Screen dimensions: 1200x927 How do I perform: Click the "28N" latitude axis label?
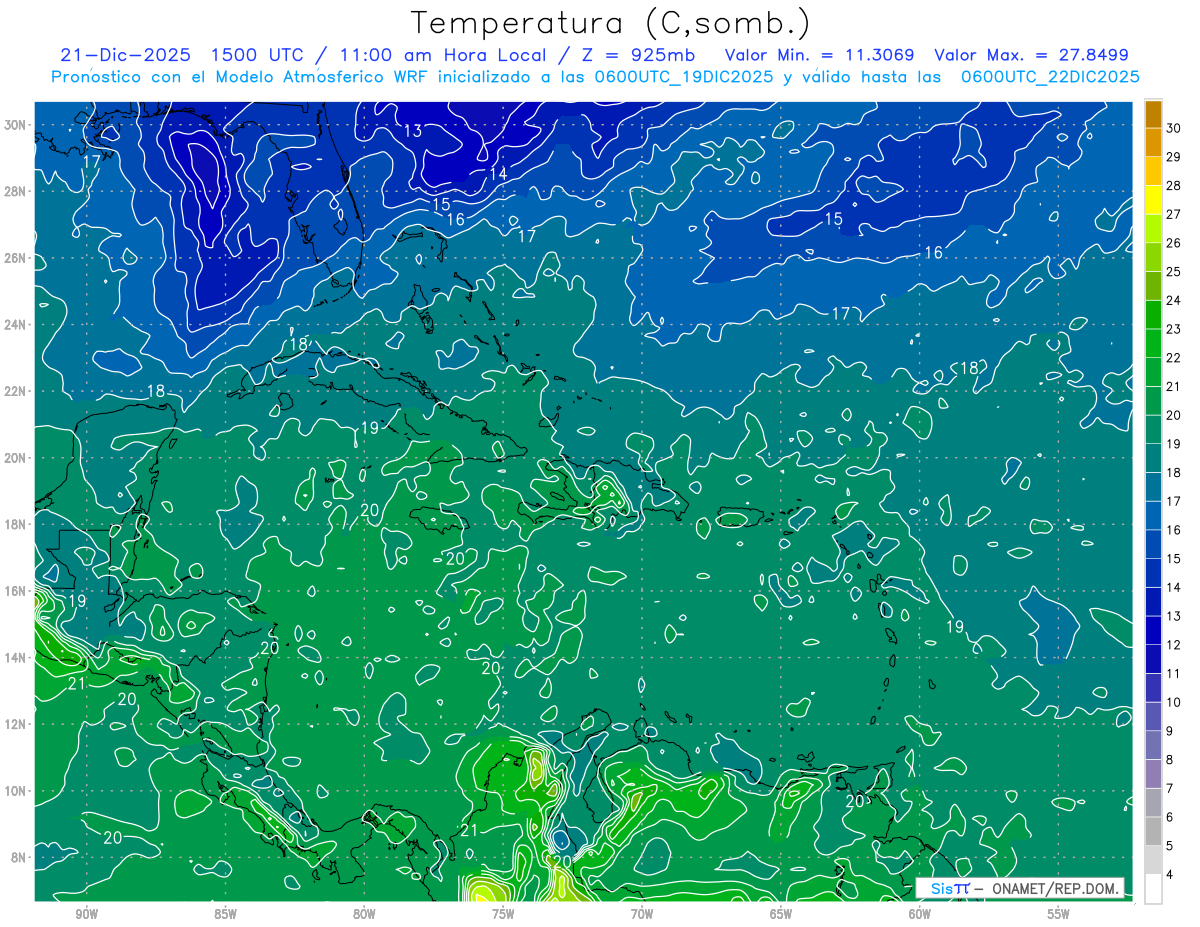(x=16, y=191)
